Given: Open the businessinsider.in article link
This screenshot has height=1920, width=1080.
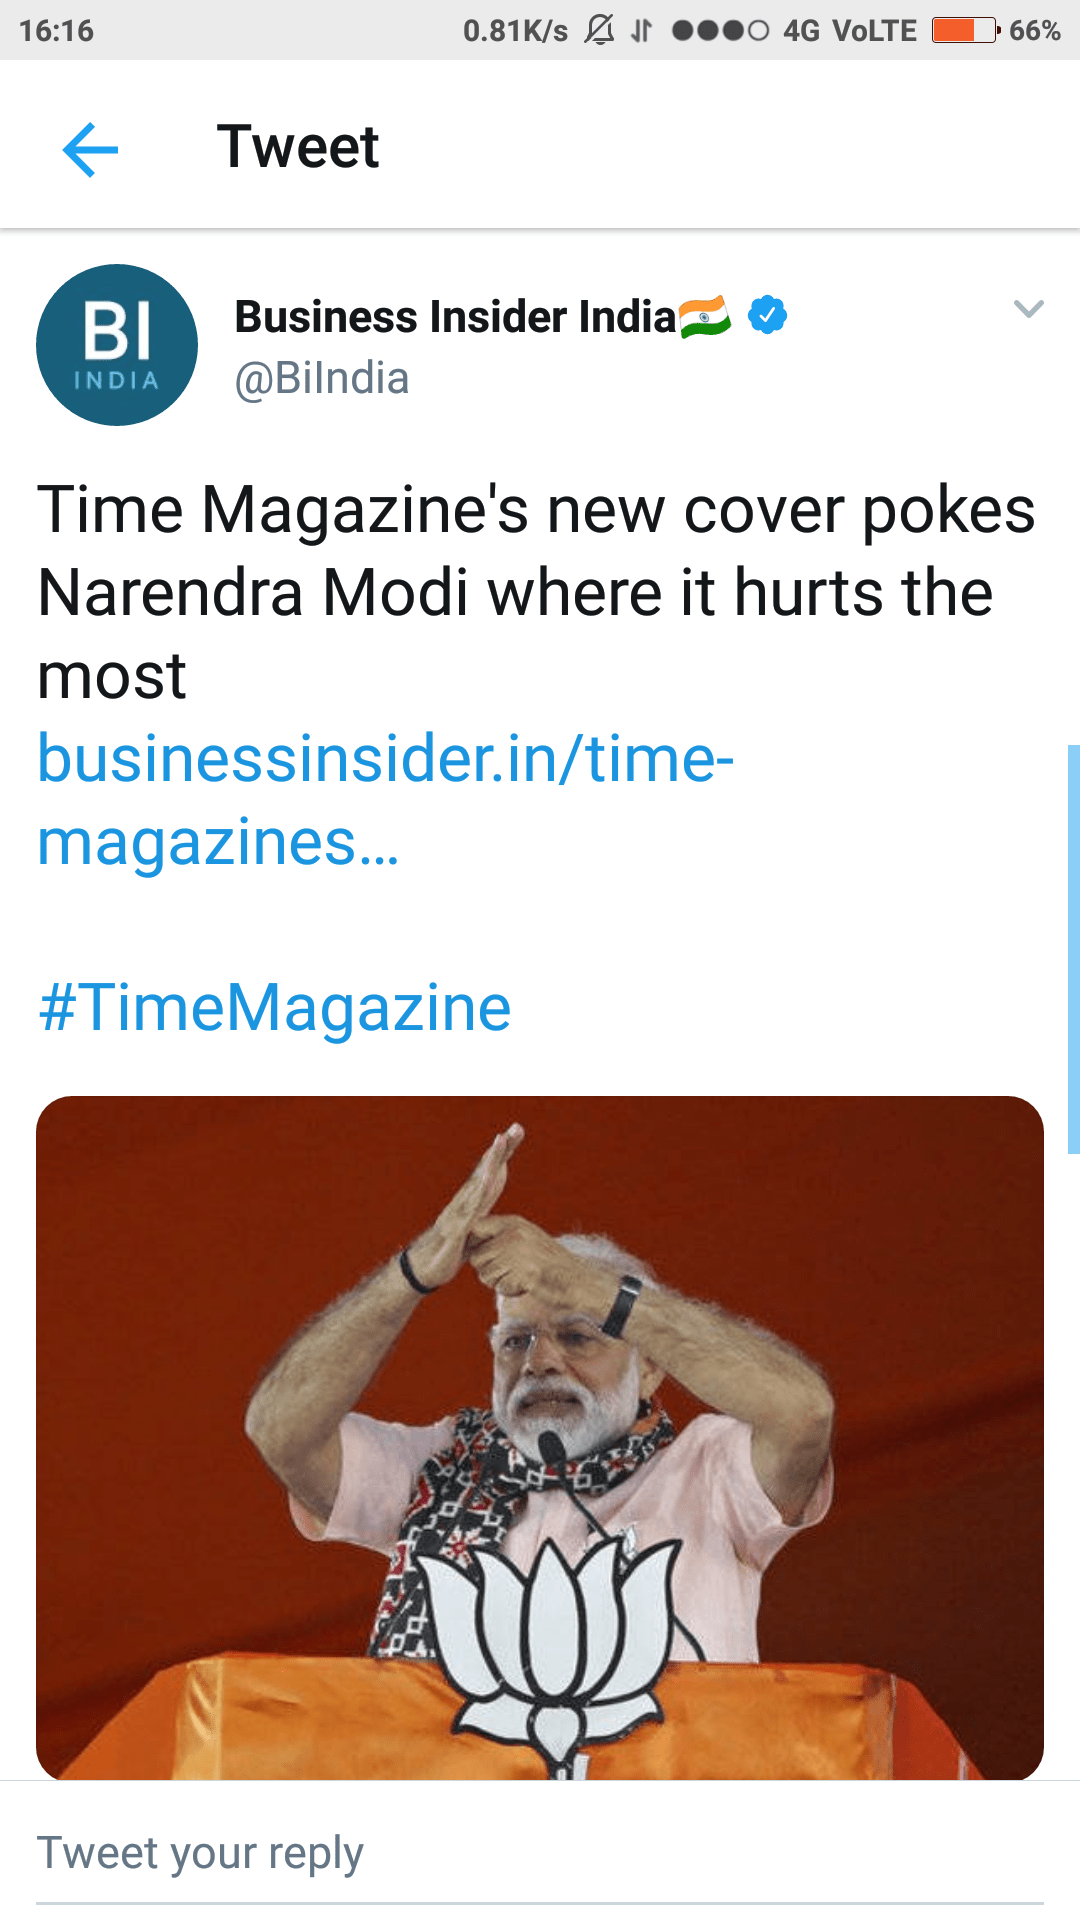Looking at the screenshot, I should pos(385,799).
